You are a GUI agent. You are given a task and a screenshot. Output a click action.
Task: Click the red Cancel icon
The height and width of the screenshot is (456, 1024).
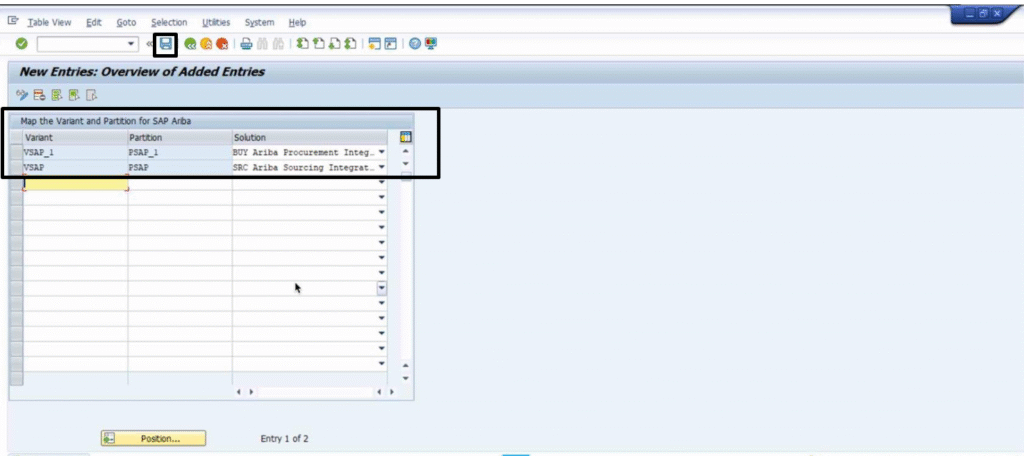(x=222, y=44)
